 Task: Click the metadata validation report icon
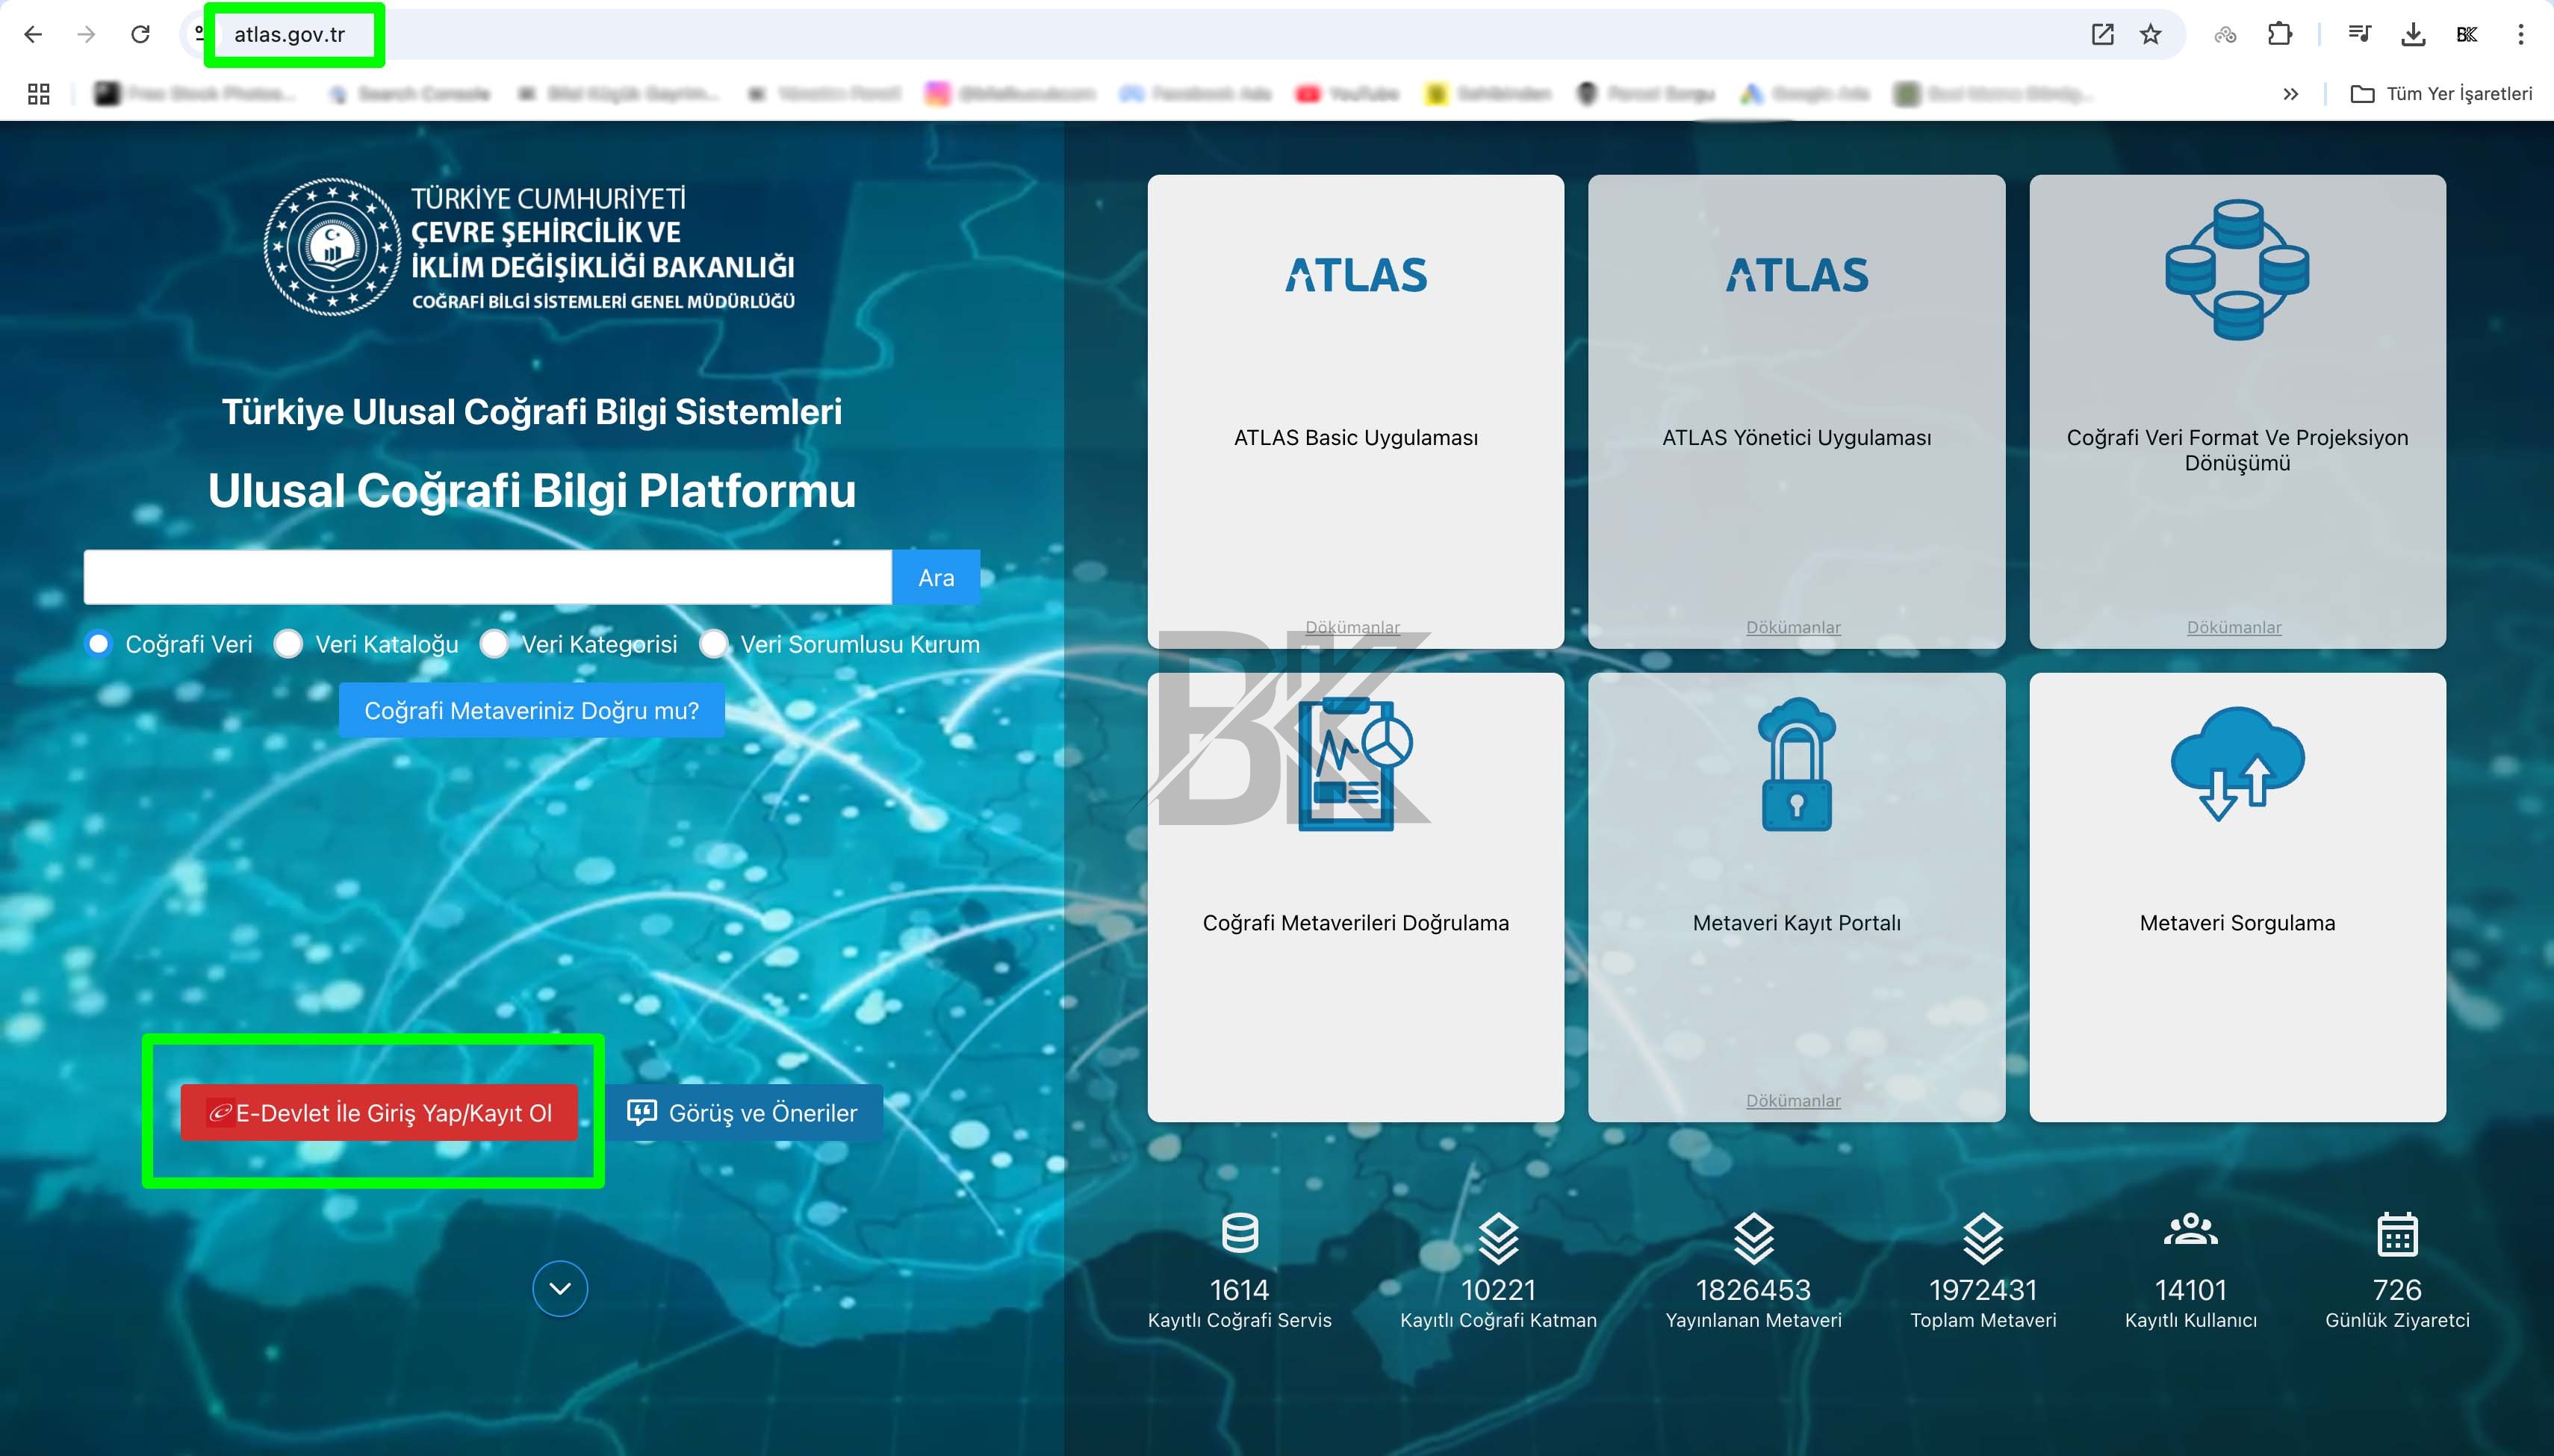1355,765
